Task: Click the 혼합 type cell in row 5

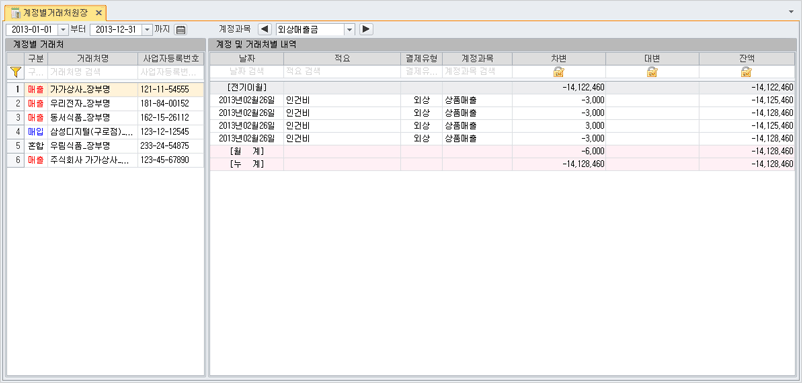Action: point(36,146)
